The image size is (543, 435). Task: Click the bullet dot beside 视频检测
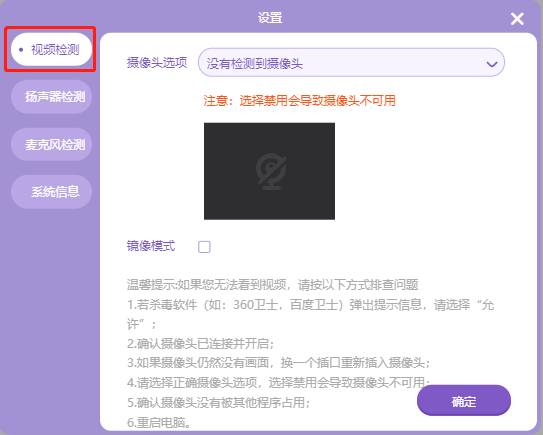pyautogui.click(x=21, y=50)
